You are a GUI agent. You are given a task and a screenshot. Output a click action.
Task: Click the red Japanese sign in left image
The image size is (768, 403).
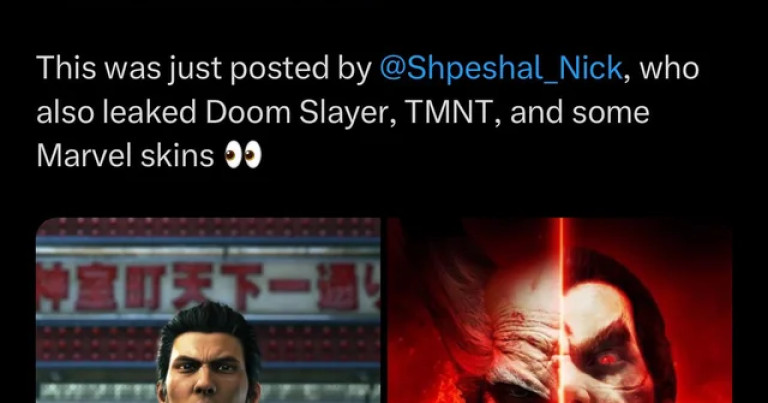click(208, 285)
